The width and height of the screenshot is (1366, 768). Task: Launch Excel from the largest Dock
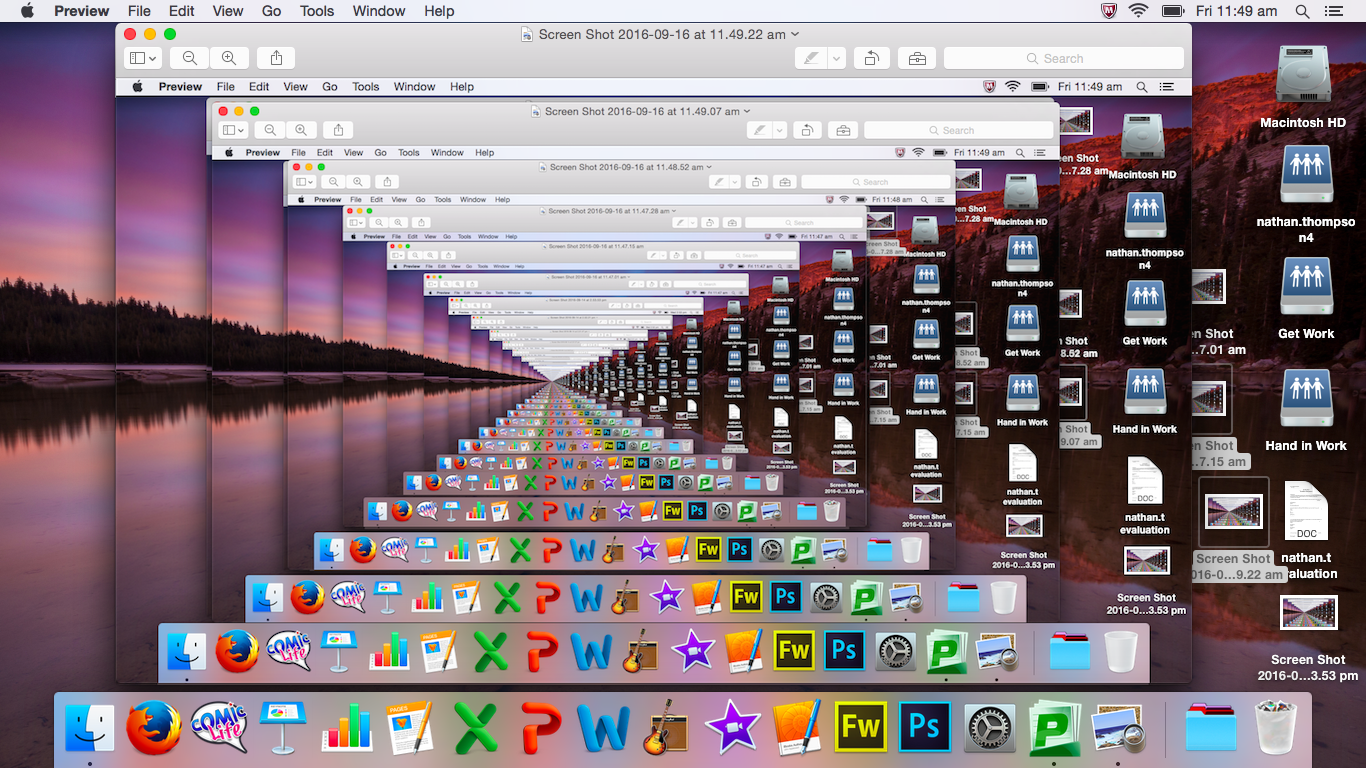[x=475, y=727]
